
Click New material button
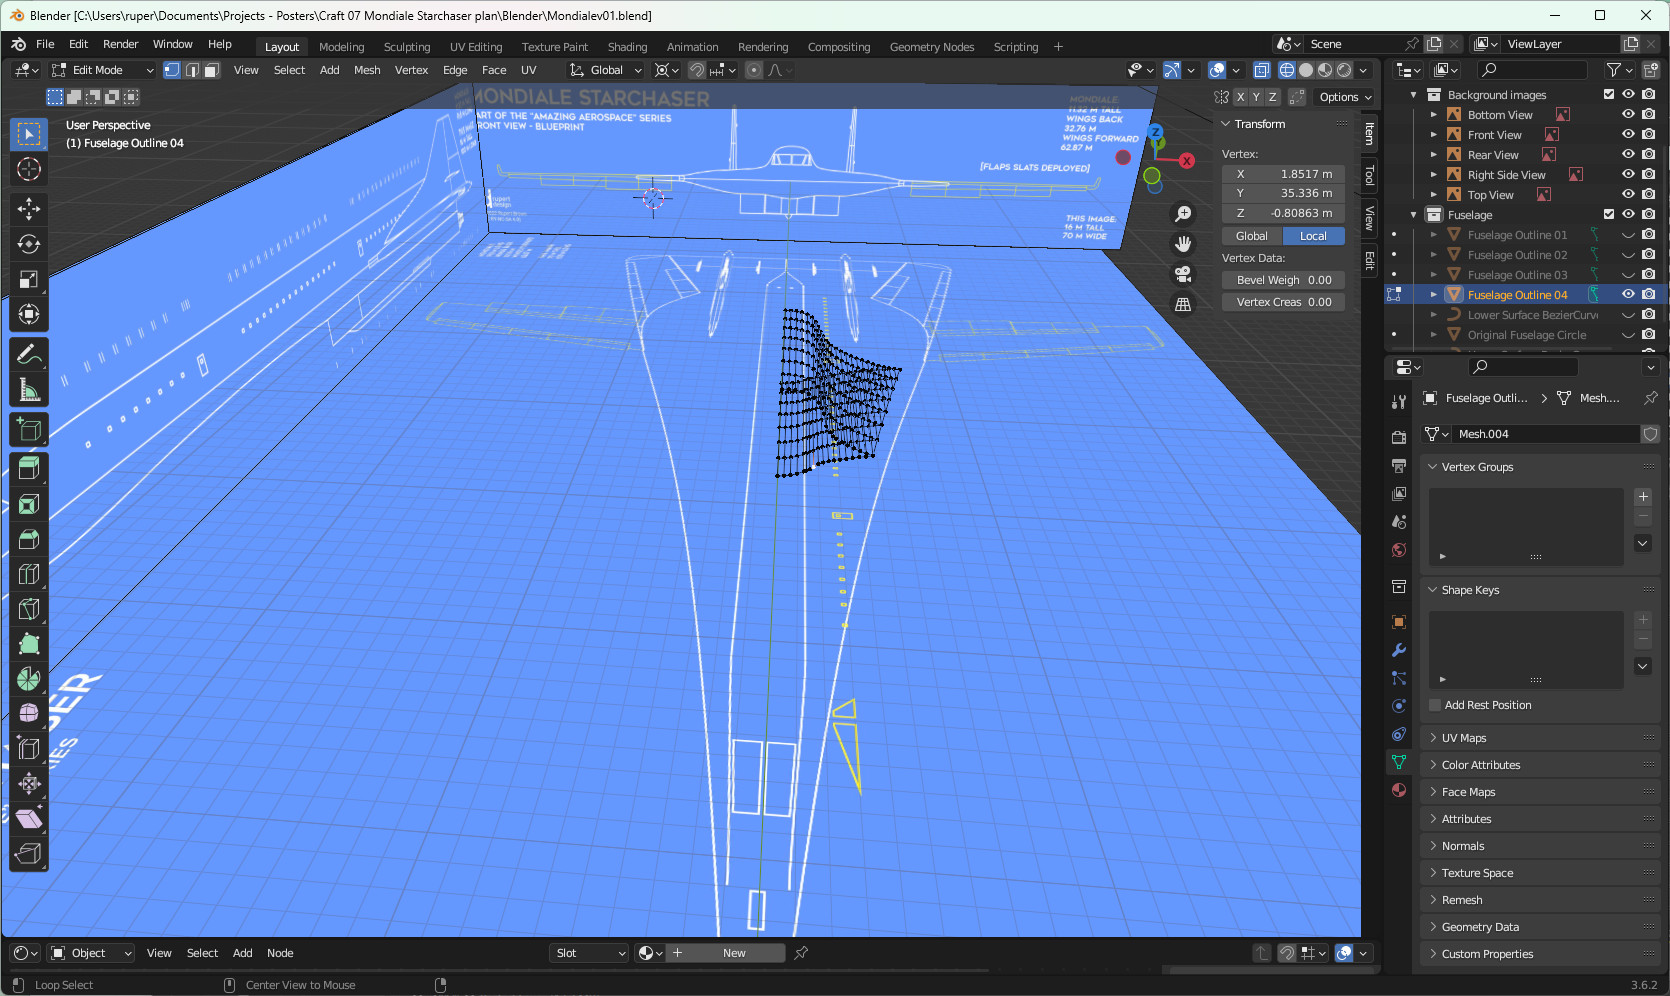pyautogui.click(x=725, y=953)
